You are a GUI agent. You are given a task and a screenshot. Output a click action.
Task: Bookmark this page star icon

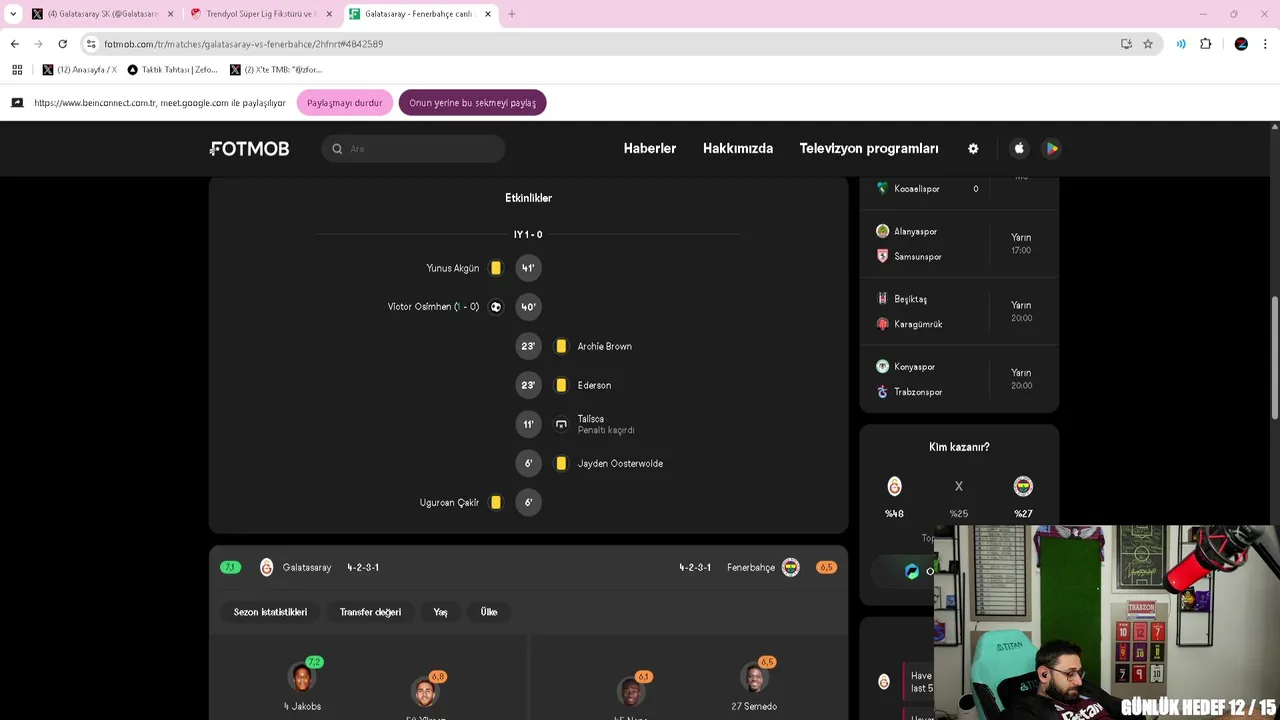point(1148,44)
